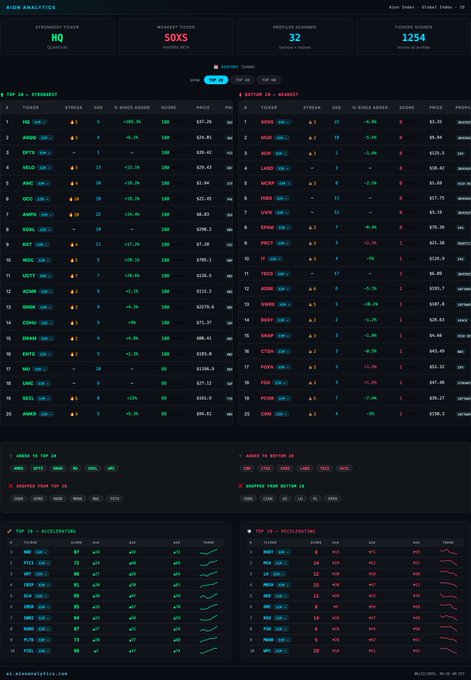The image size is (471, 680).
Task: Click the red X icon beside Dropped From Top 20
Action: (11, 486)
